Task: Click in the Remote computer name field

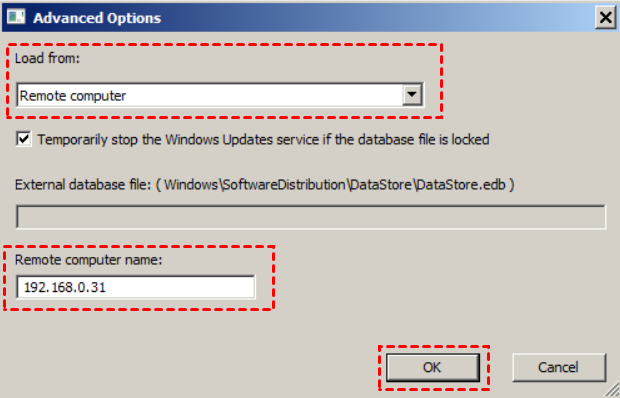Action: coord(136,287)
